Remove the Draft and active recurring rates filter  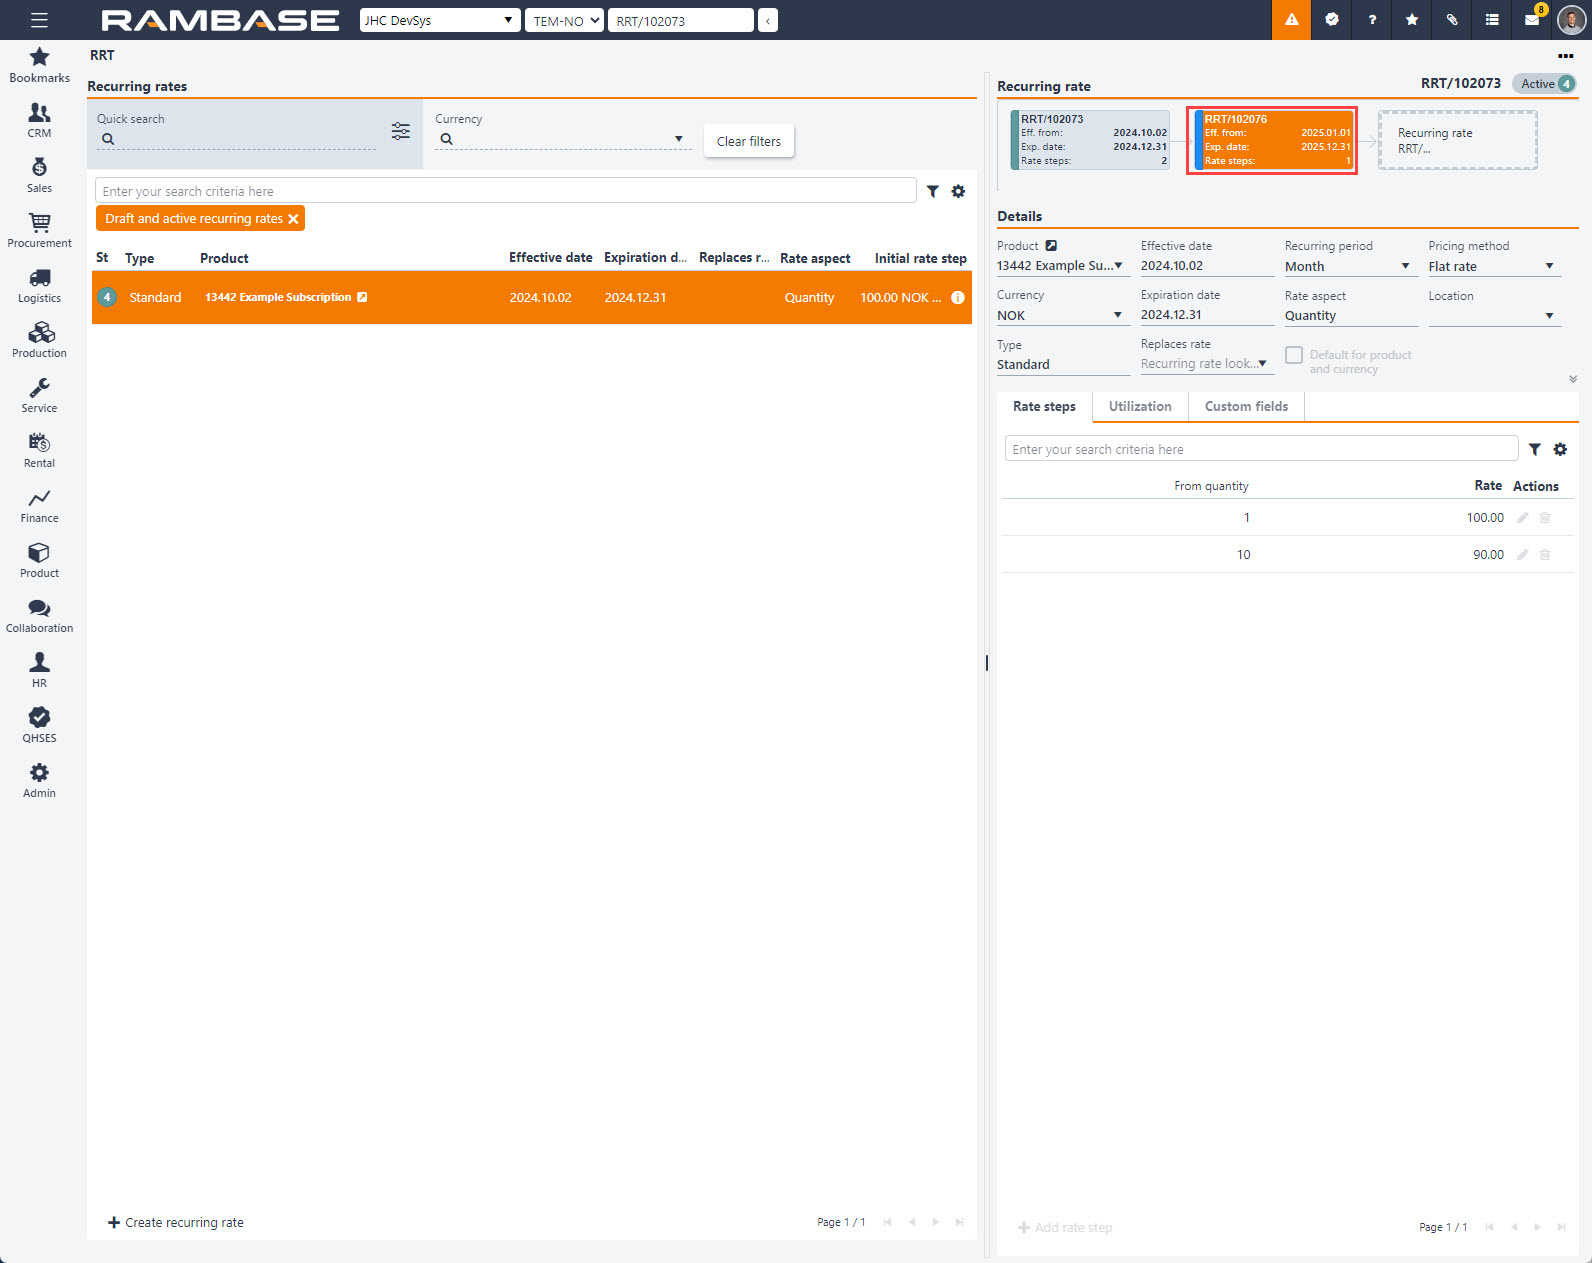(x=293, y=219)
